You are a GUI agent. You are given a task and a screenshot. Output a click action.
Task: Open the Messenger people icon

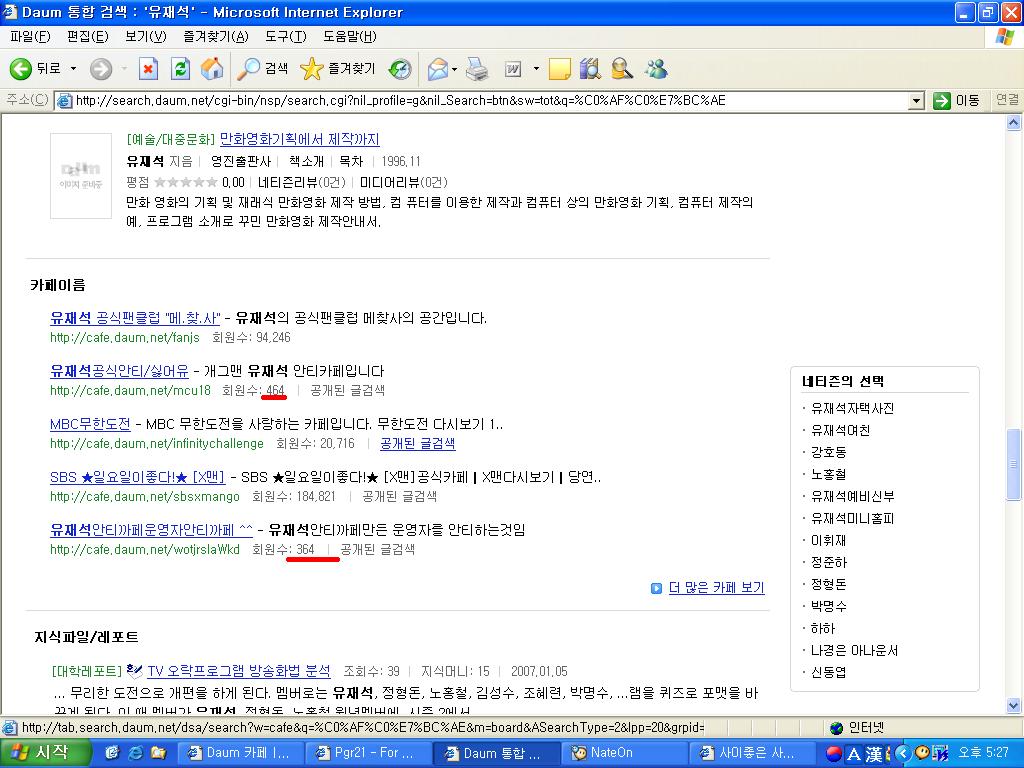(656, 69)
